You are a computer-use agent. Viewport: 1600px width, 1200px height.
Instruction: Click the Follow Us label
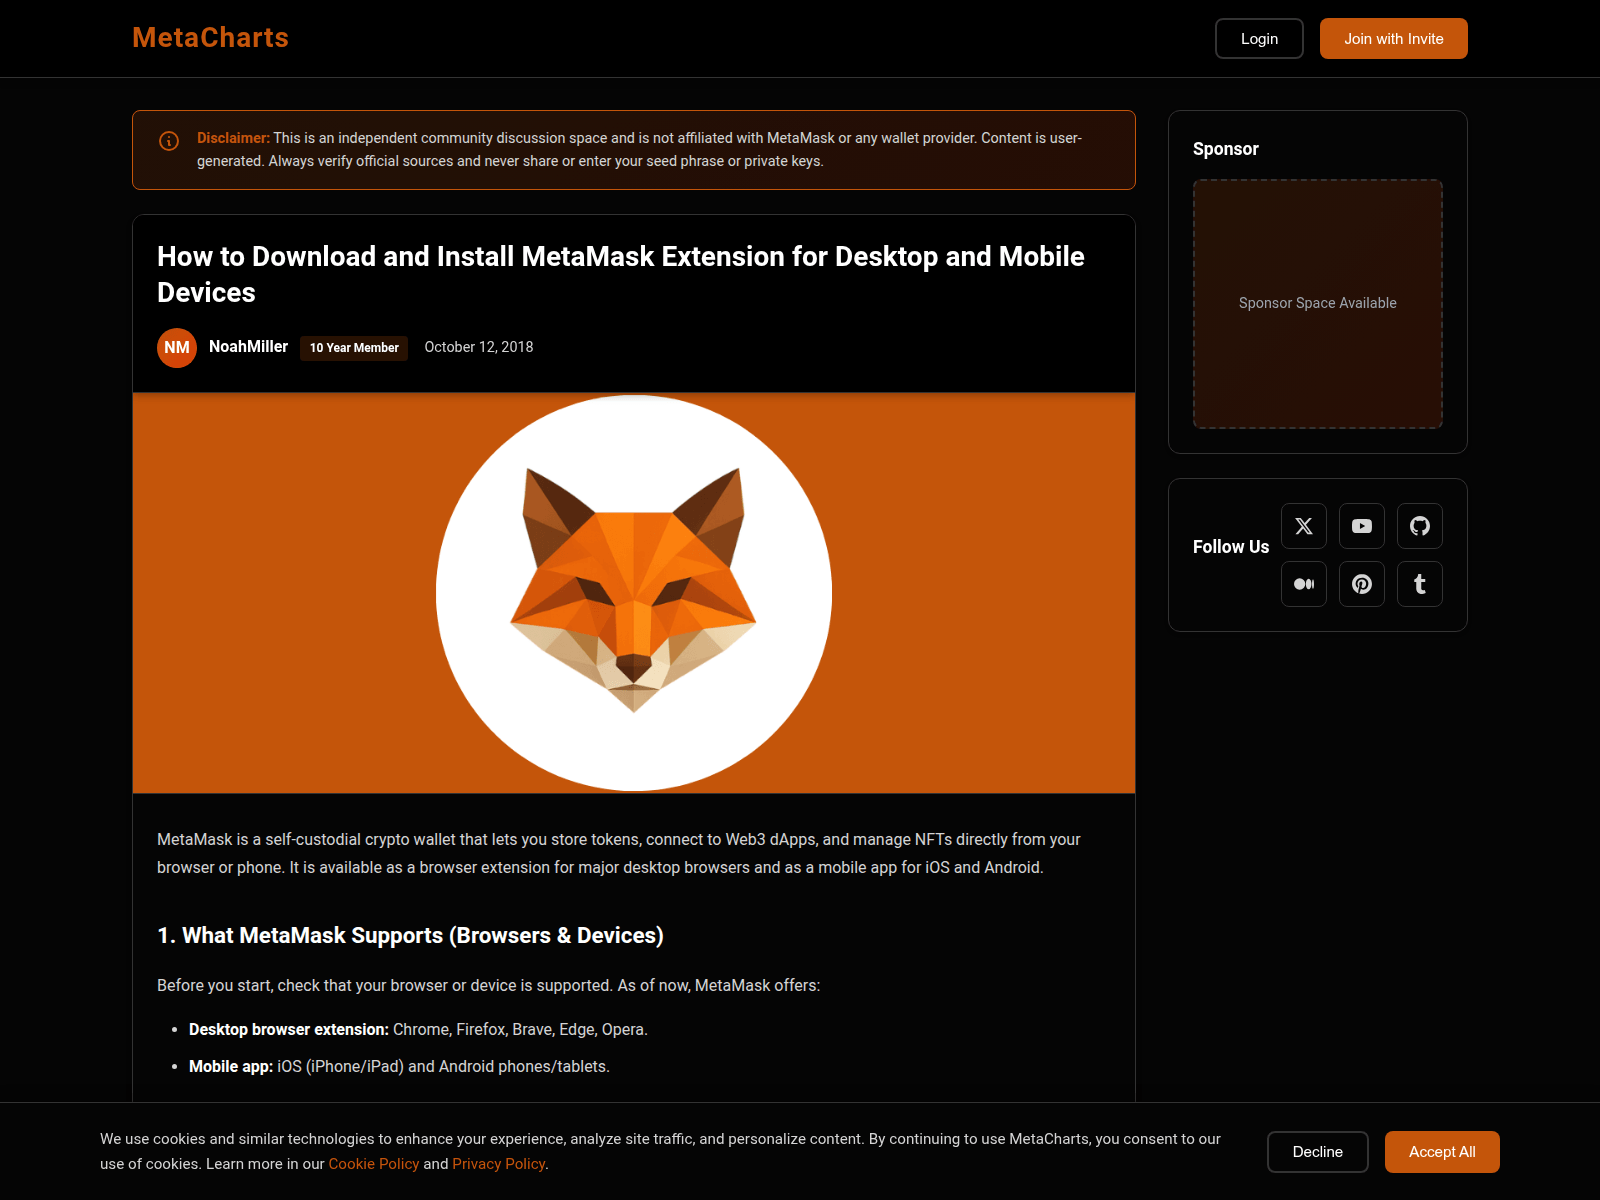point(1231,547)
